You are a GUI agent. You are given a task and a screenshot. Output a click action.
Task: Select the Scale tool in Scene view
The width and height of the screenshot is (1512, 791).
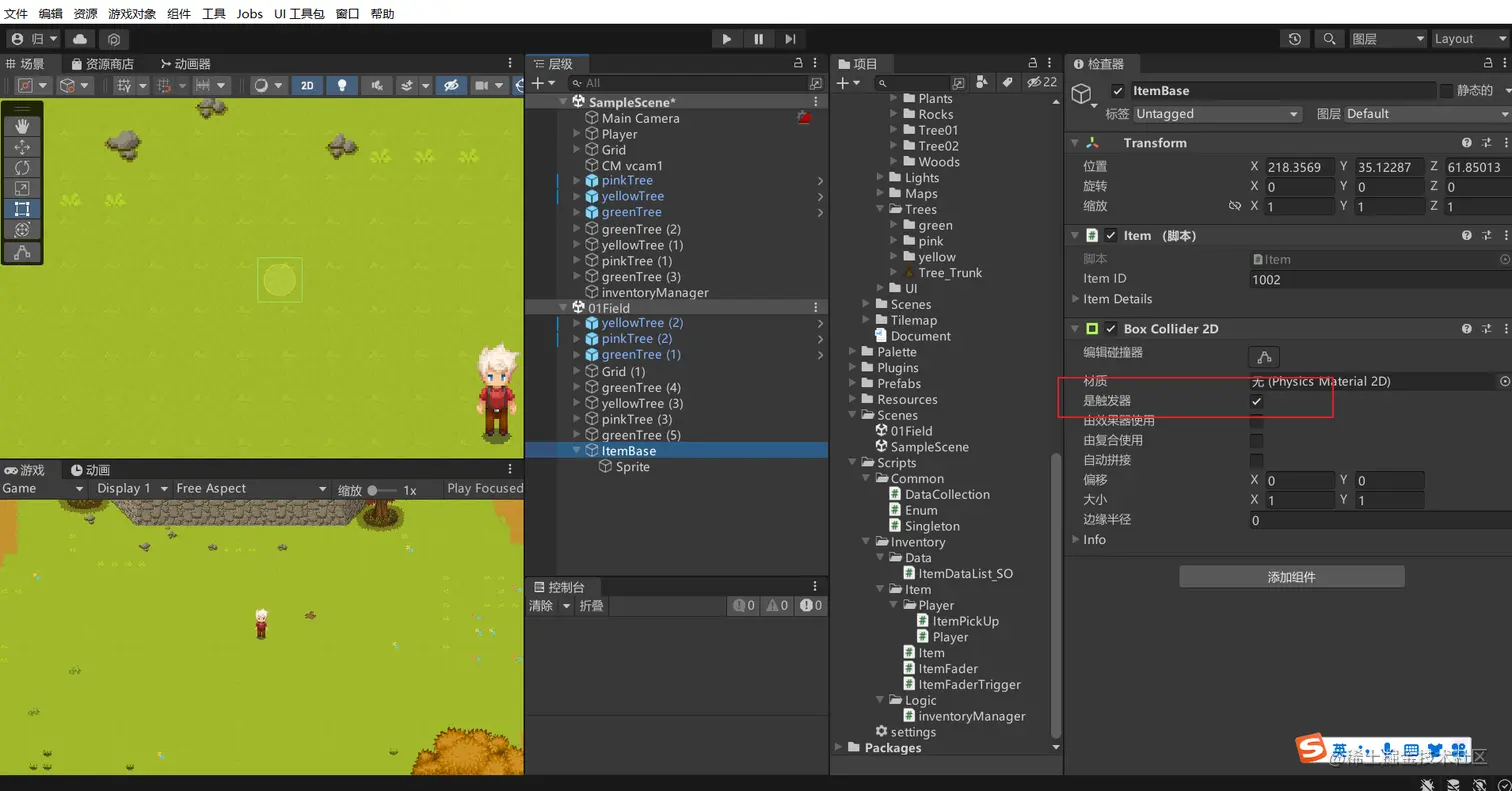click(x=22, y=188)
